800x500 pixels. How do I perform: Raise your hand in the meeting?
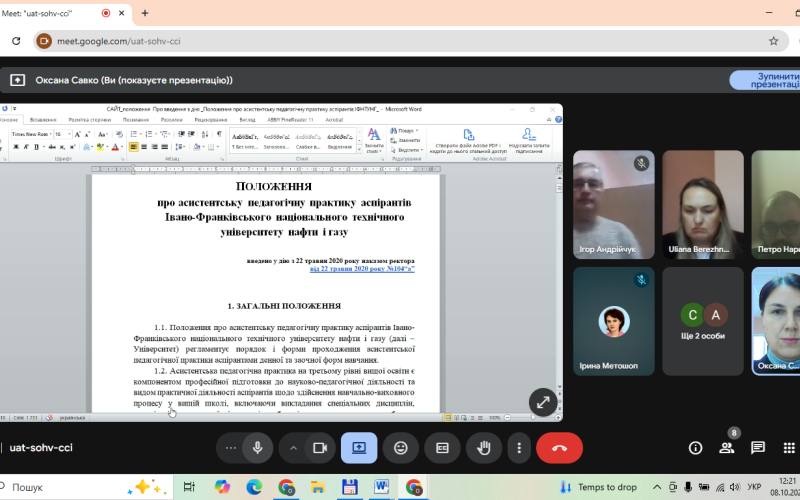click(483, 447)
